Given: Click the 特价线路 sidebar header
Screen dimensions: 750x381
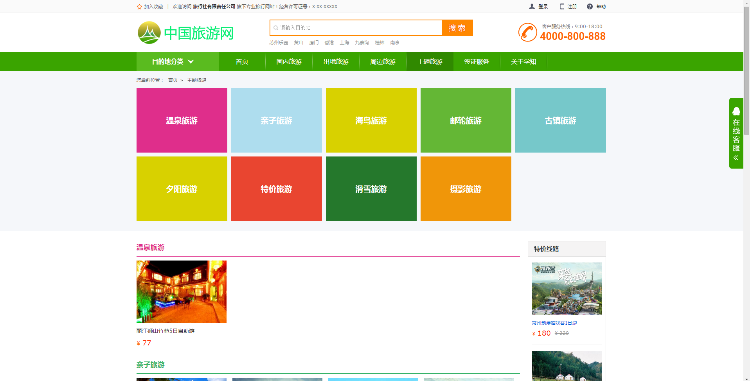Looking at the screenshot, I should 567,249.
